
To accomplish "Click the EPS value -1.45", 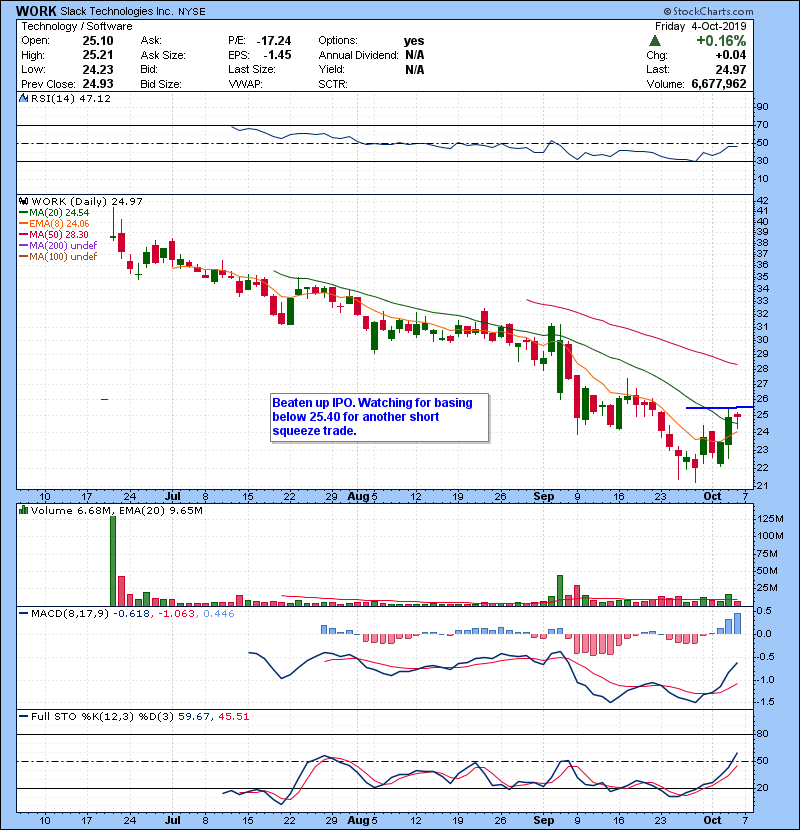I will 277,55.
